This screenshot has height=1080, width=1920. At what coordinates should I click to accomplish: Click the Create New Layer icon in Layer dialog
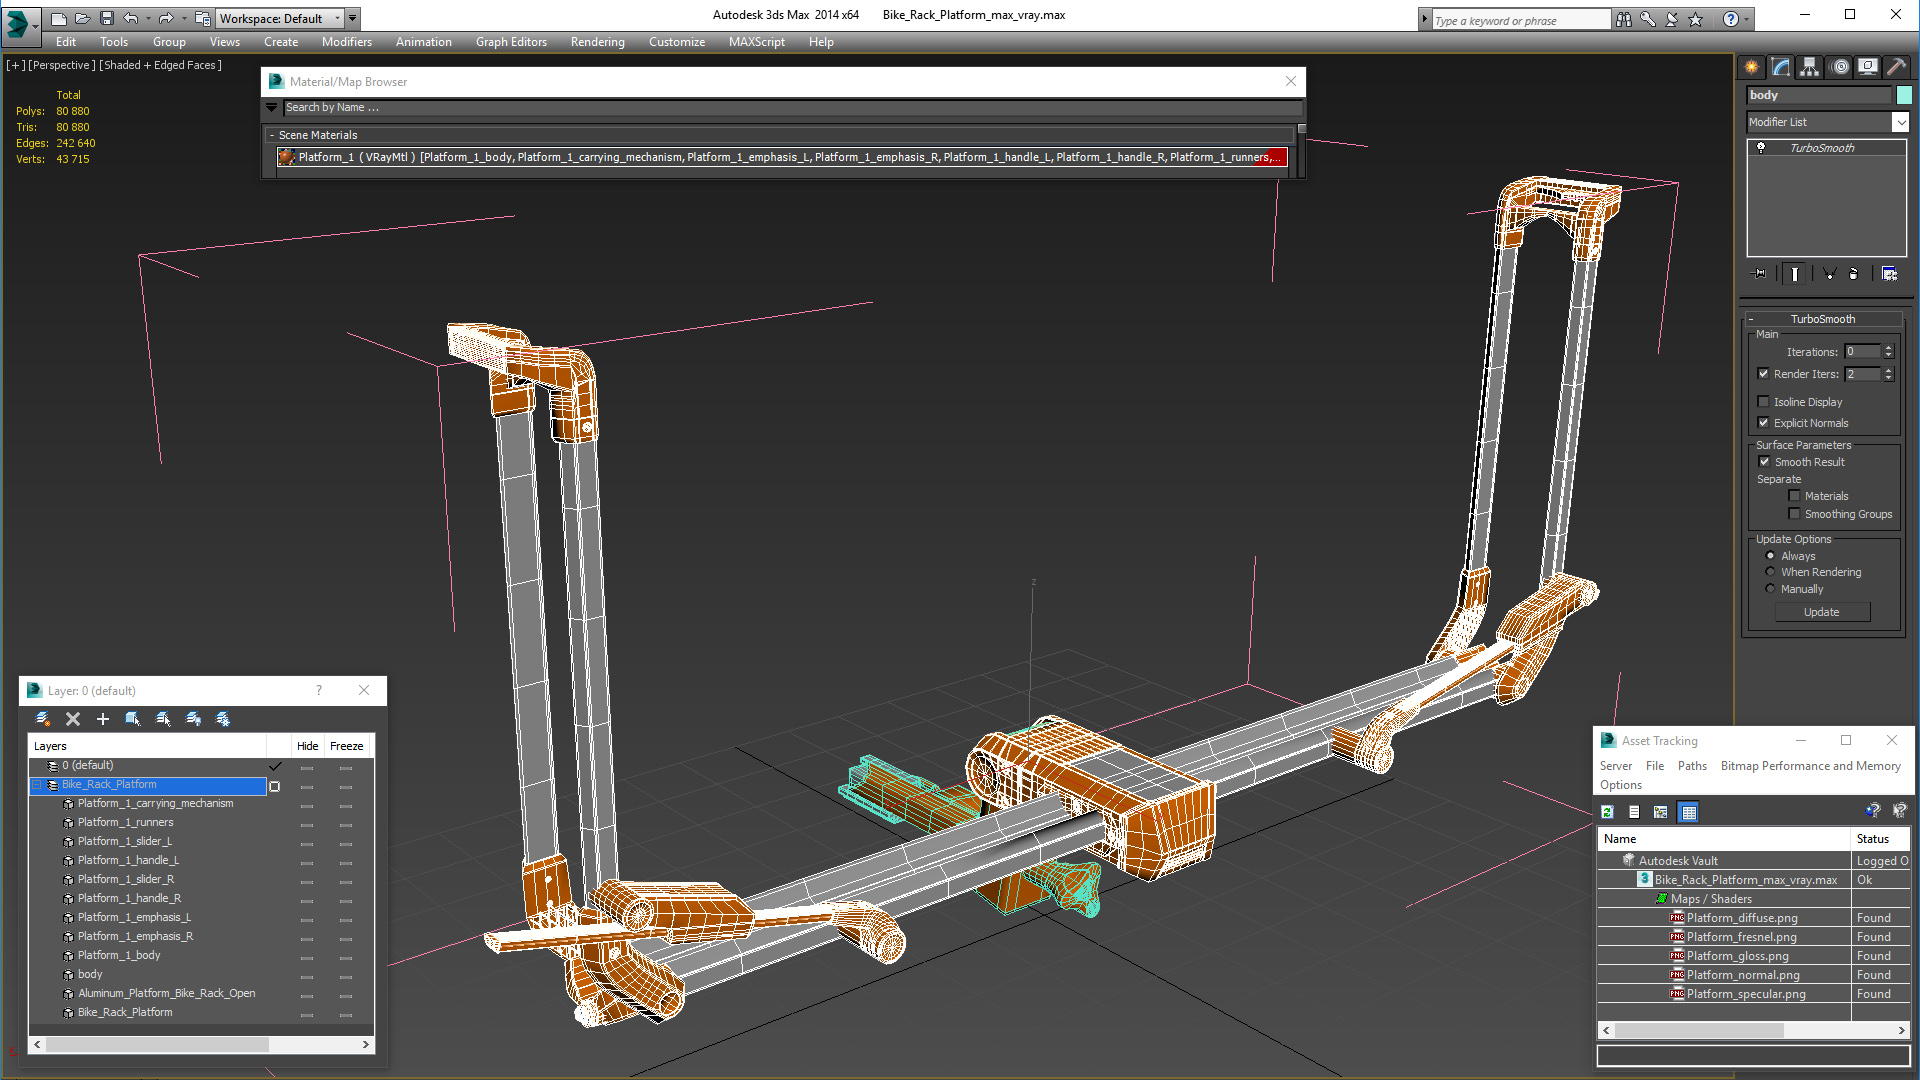point(43,719)
